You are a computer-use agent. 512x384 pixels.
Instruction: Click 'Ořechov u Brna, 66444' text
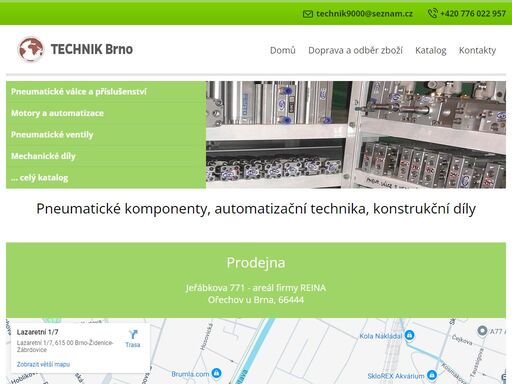(256, 300)
